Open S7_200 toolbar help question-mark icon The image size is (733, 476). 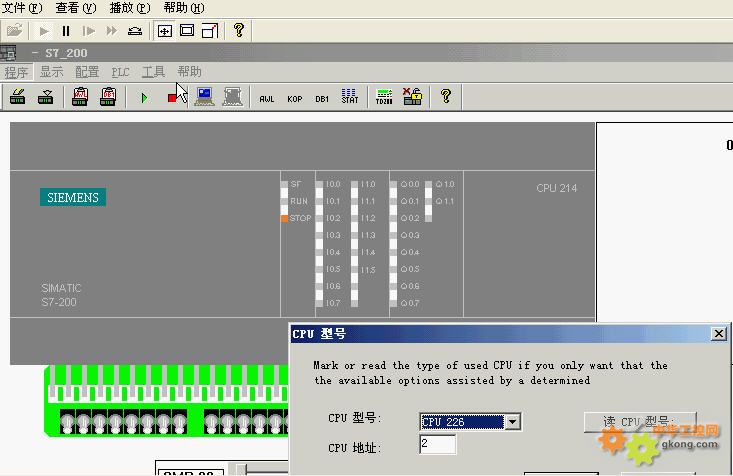(446, 96)
